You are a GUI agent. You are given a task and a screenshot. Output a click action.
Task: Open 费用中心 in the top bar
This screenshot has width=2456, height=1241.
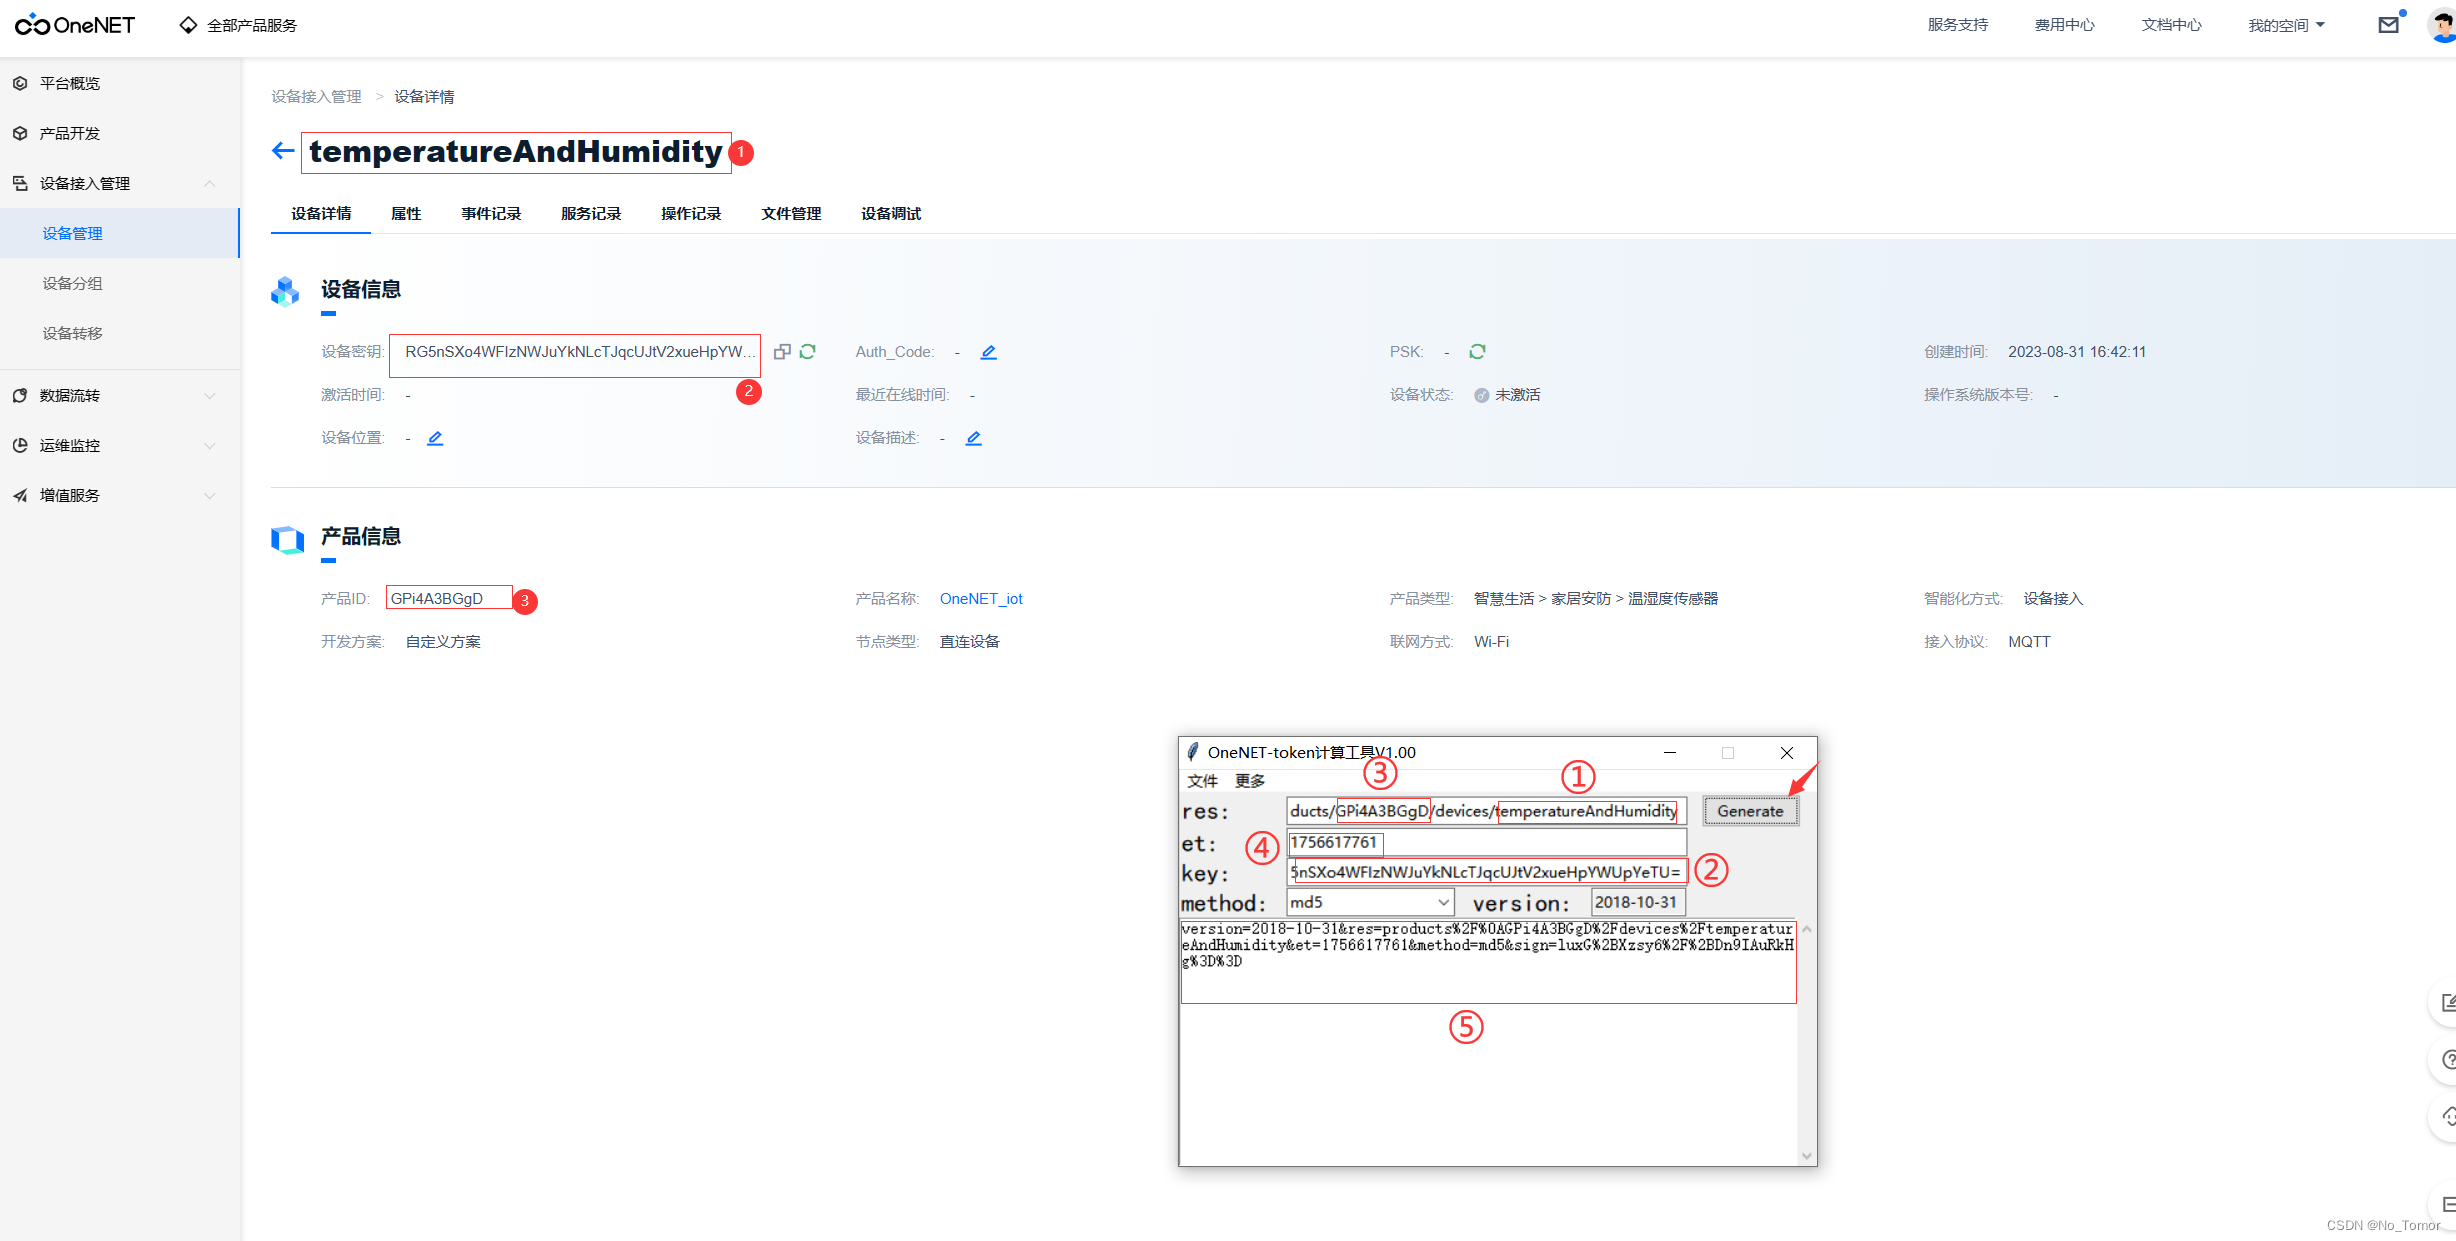click(x=2064, y=25)
